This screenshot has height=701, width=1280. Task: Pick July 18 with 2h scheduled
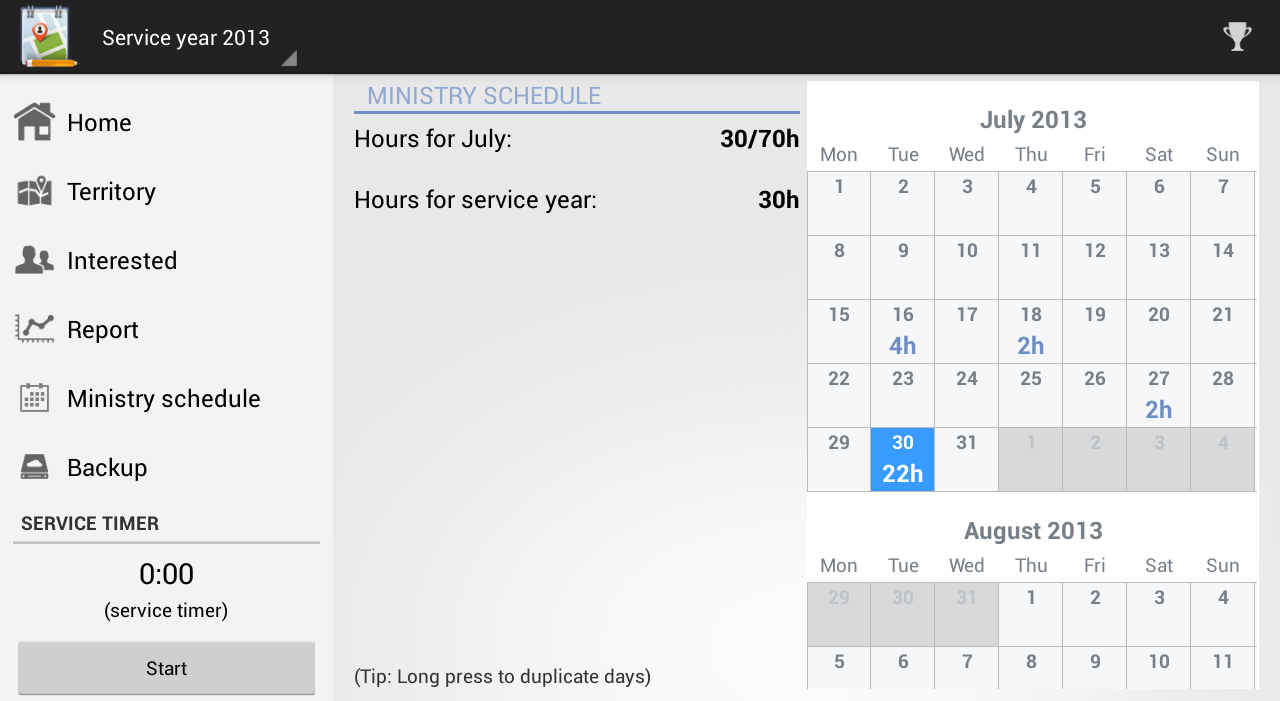[x=1031, y=331]
